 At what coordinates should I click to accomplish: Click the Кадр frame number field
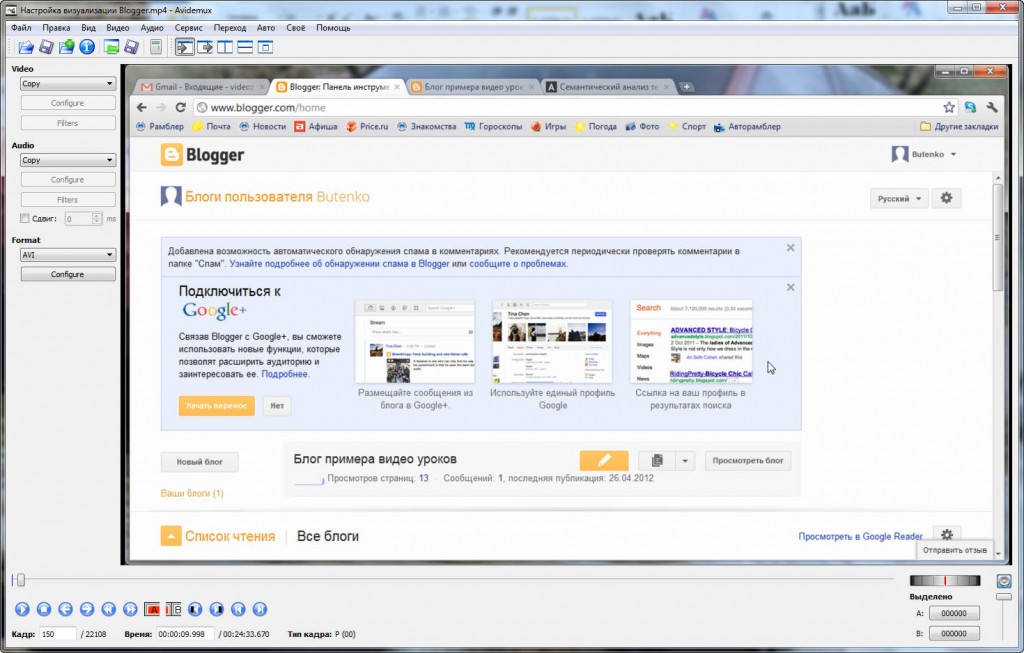point(57,633)
